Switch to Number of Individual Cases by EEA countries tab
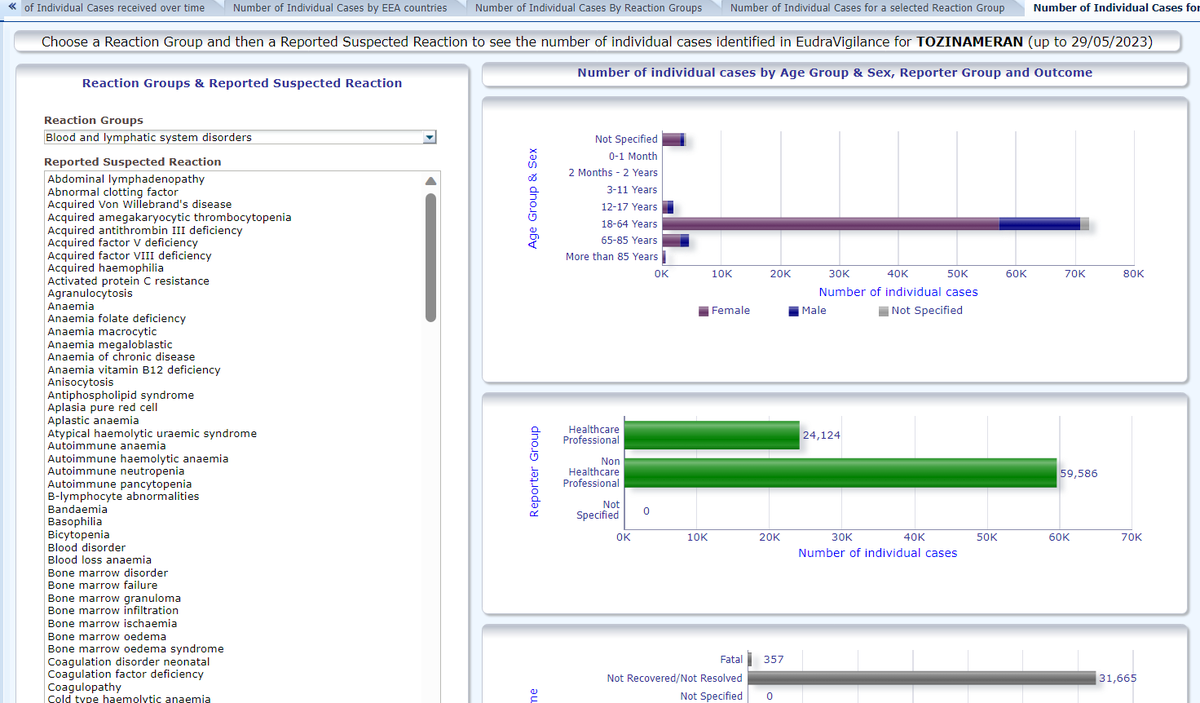This screenshot has width=1200, height=703. pos(339,8)
